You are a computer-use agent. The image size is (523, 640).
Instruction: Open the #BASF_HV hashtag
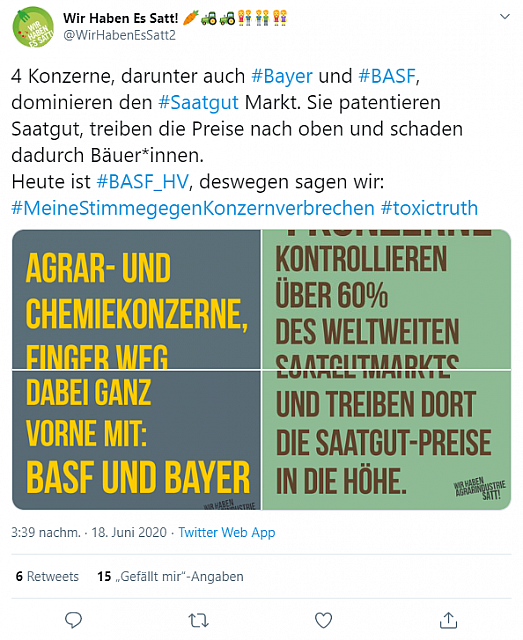(142, 182)
